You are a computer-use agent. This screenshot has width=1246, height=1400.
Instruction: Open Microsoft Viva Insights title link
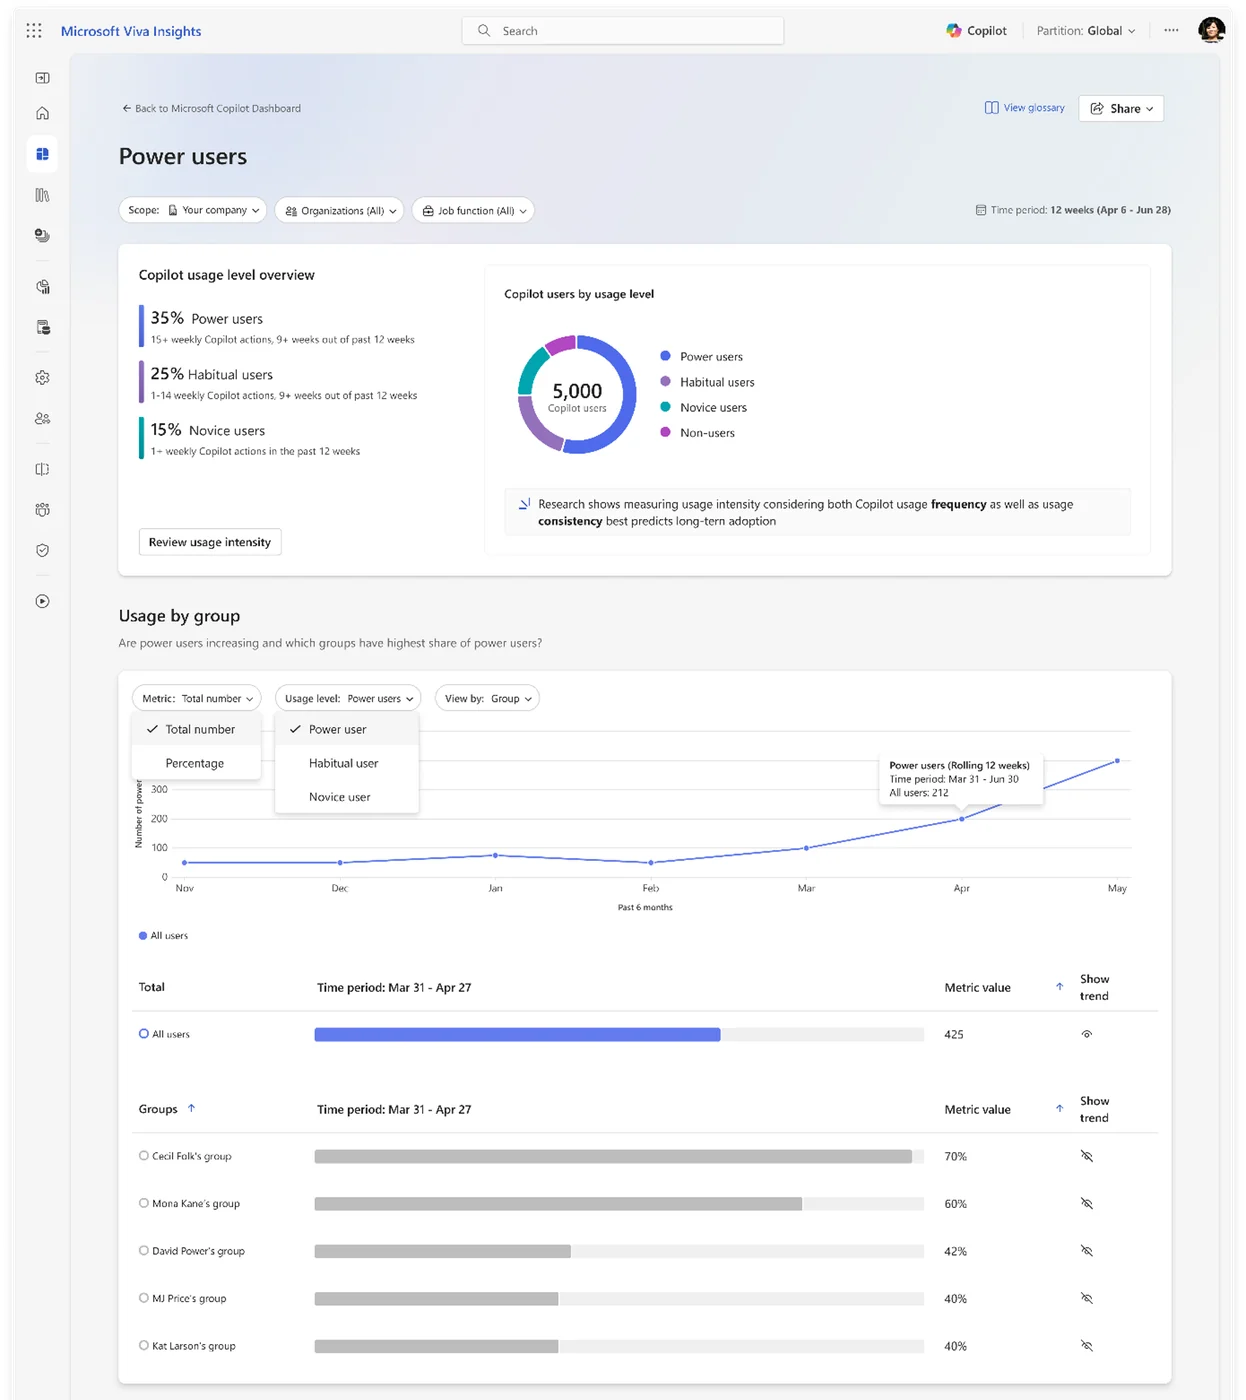131,31
